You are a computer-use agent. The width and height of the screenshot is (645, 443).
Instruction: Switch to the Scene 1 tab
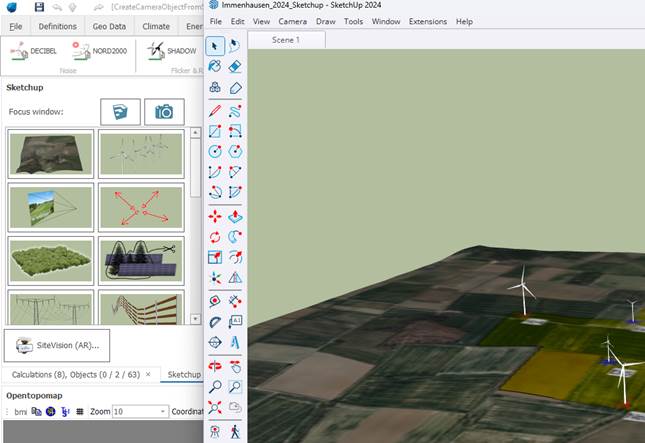click(x=286, y=40)
